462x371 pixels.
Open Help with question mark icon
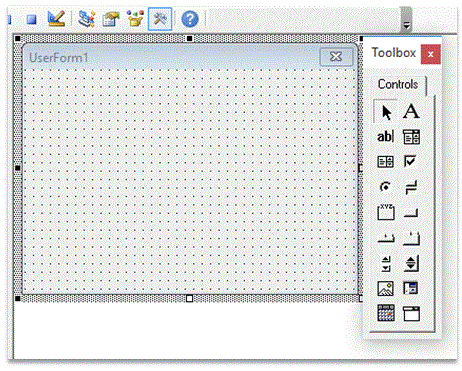tap(190, 19)
